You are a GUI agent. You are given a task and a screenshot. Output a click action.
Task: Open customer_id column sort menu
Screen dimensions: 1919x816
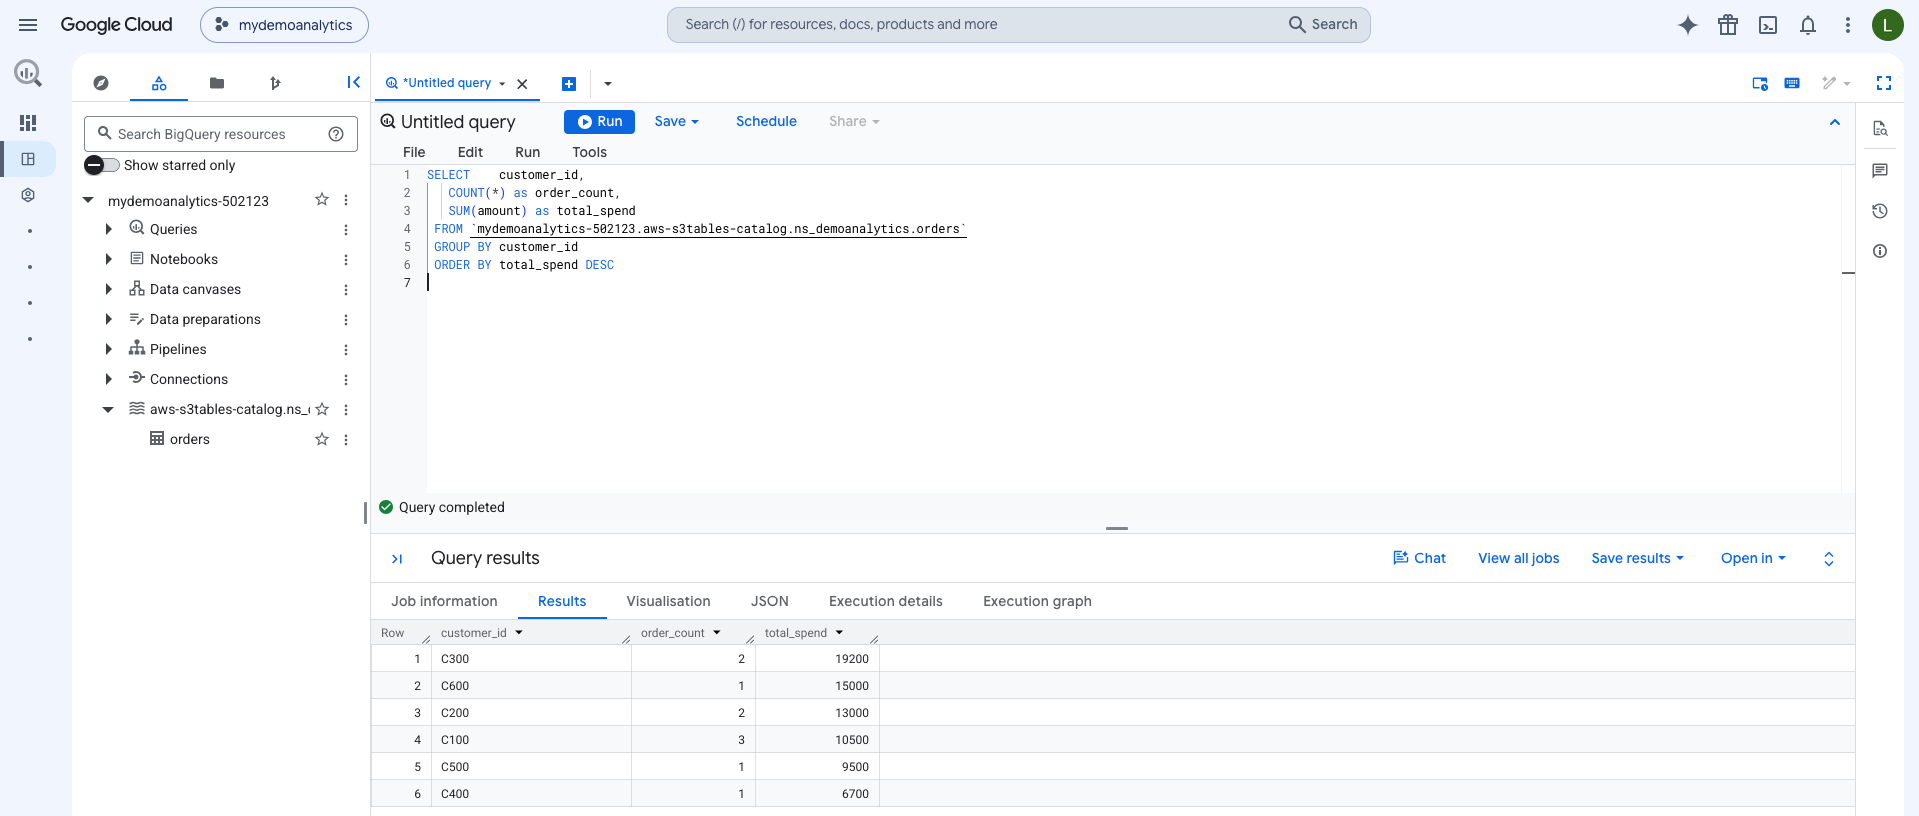click(519, 633)
